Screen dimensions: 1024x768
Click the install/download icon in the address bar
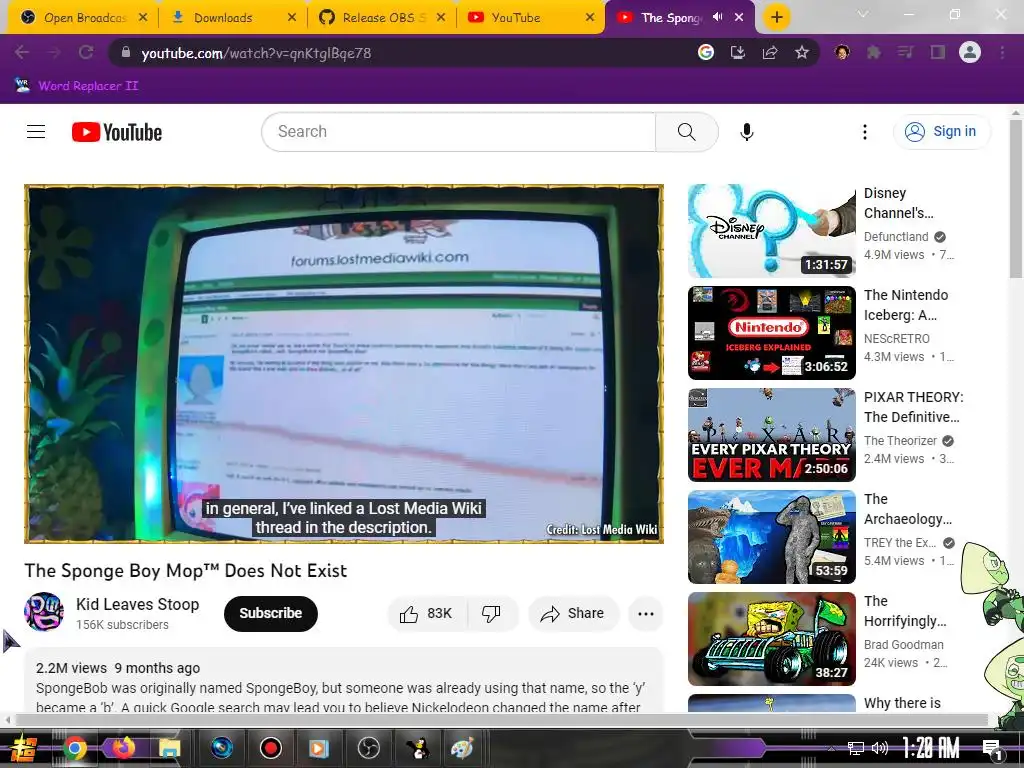pyautogui.click(x=737, y=52)
